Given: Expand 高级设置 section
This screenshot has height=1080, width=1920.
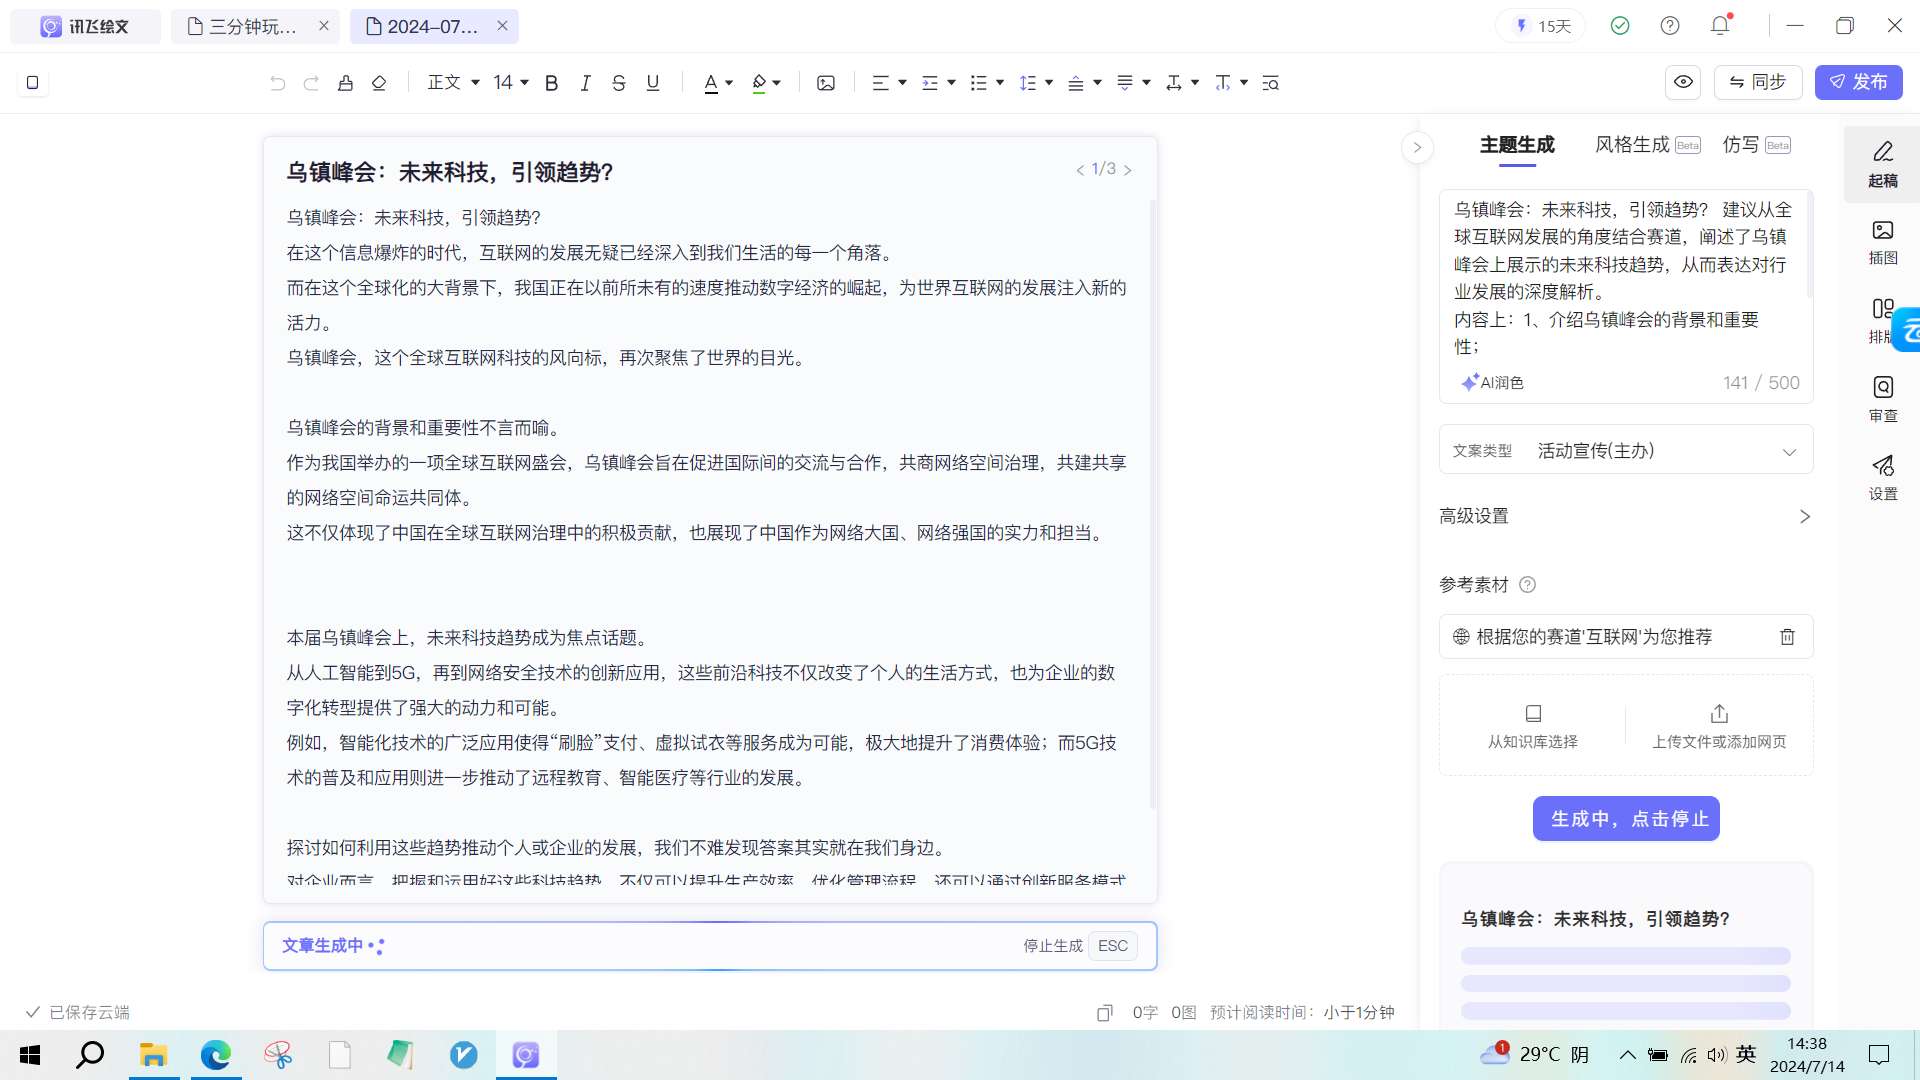Looking at the screenshot, I should 1625,516.
